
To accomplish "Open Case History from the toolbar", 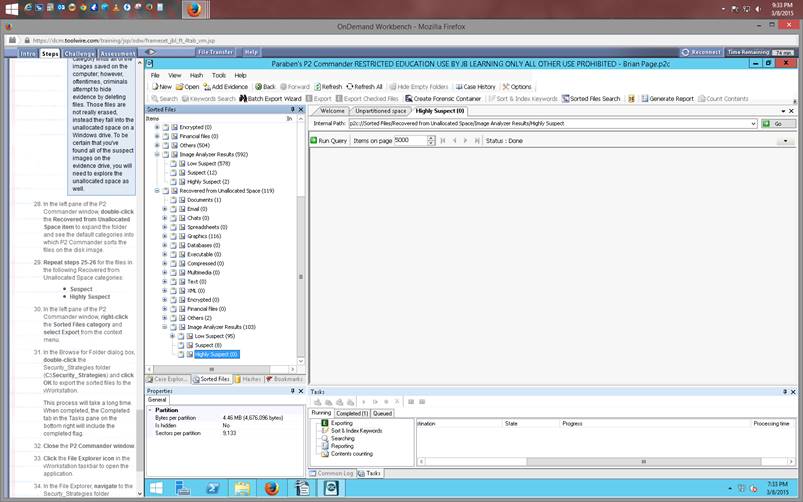I will click(x=475, y=87).
